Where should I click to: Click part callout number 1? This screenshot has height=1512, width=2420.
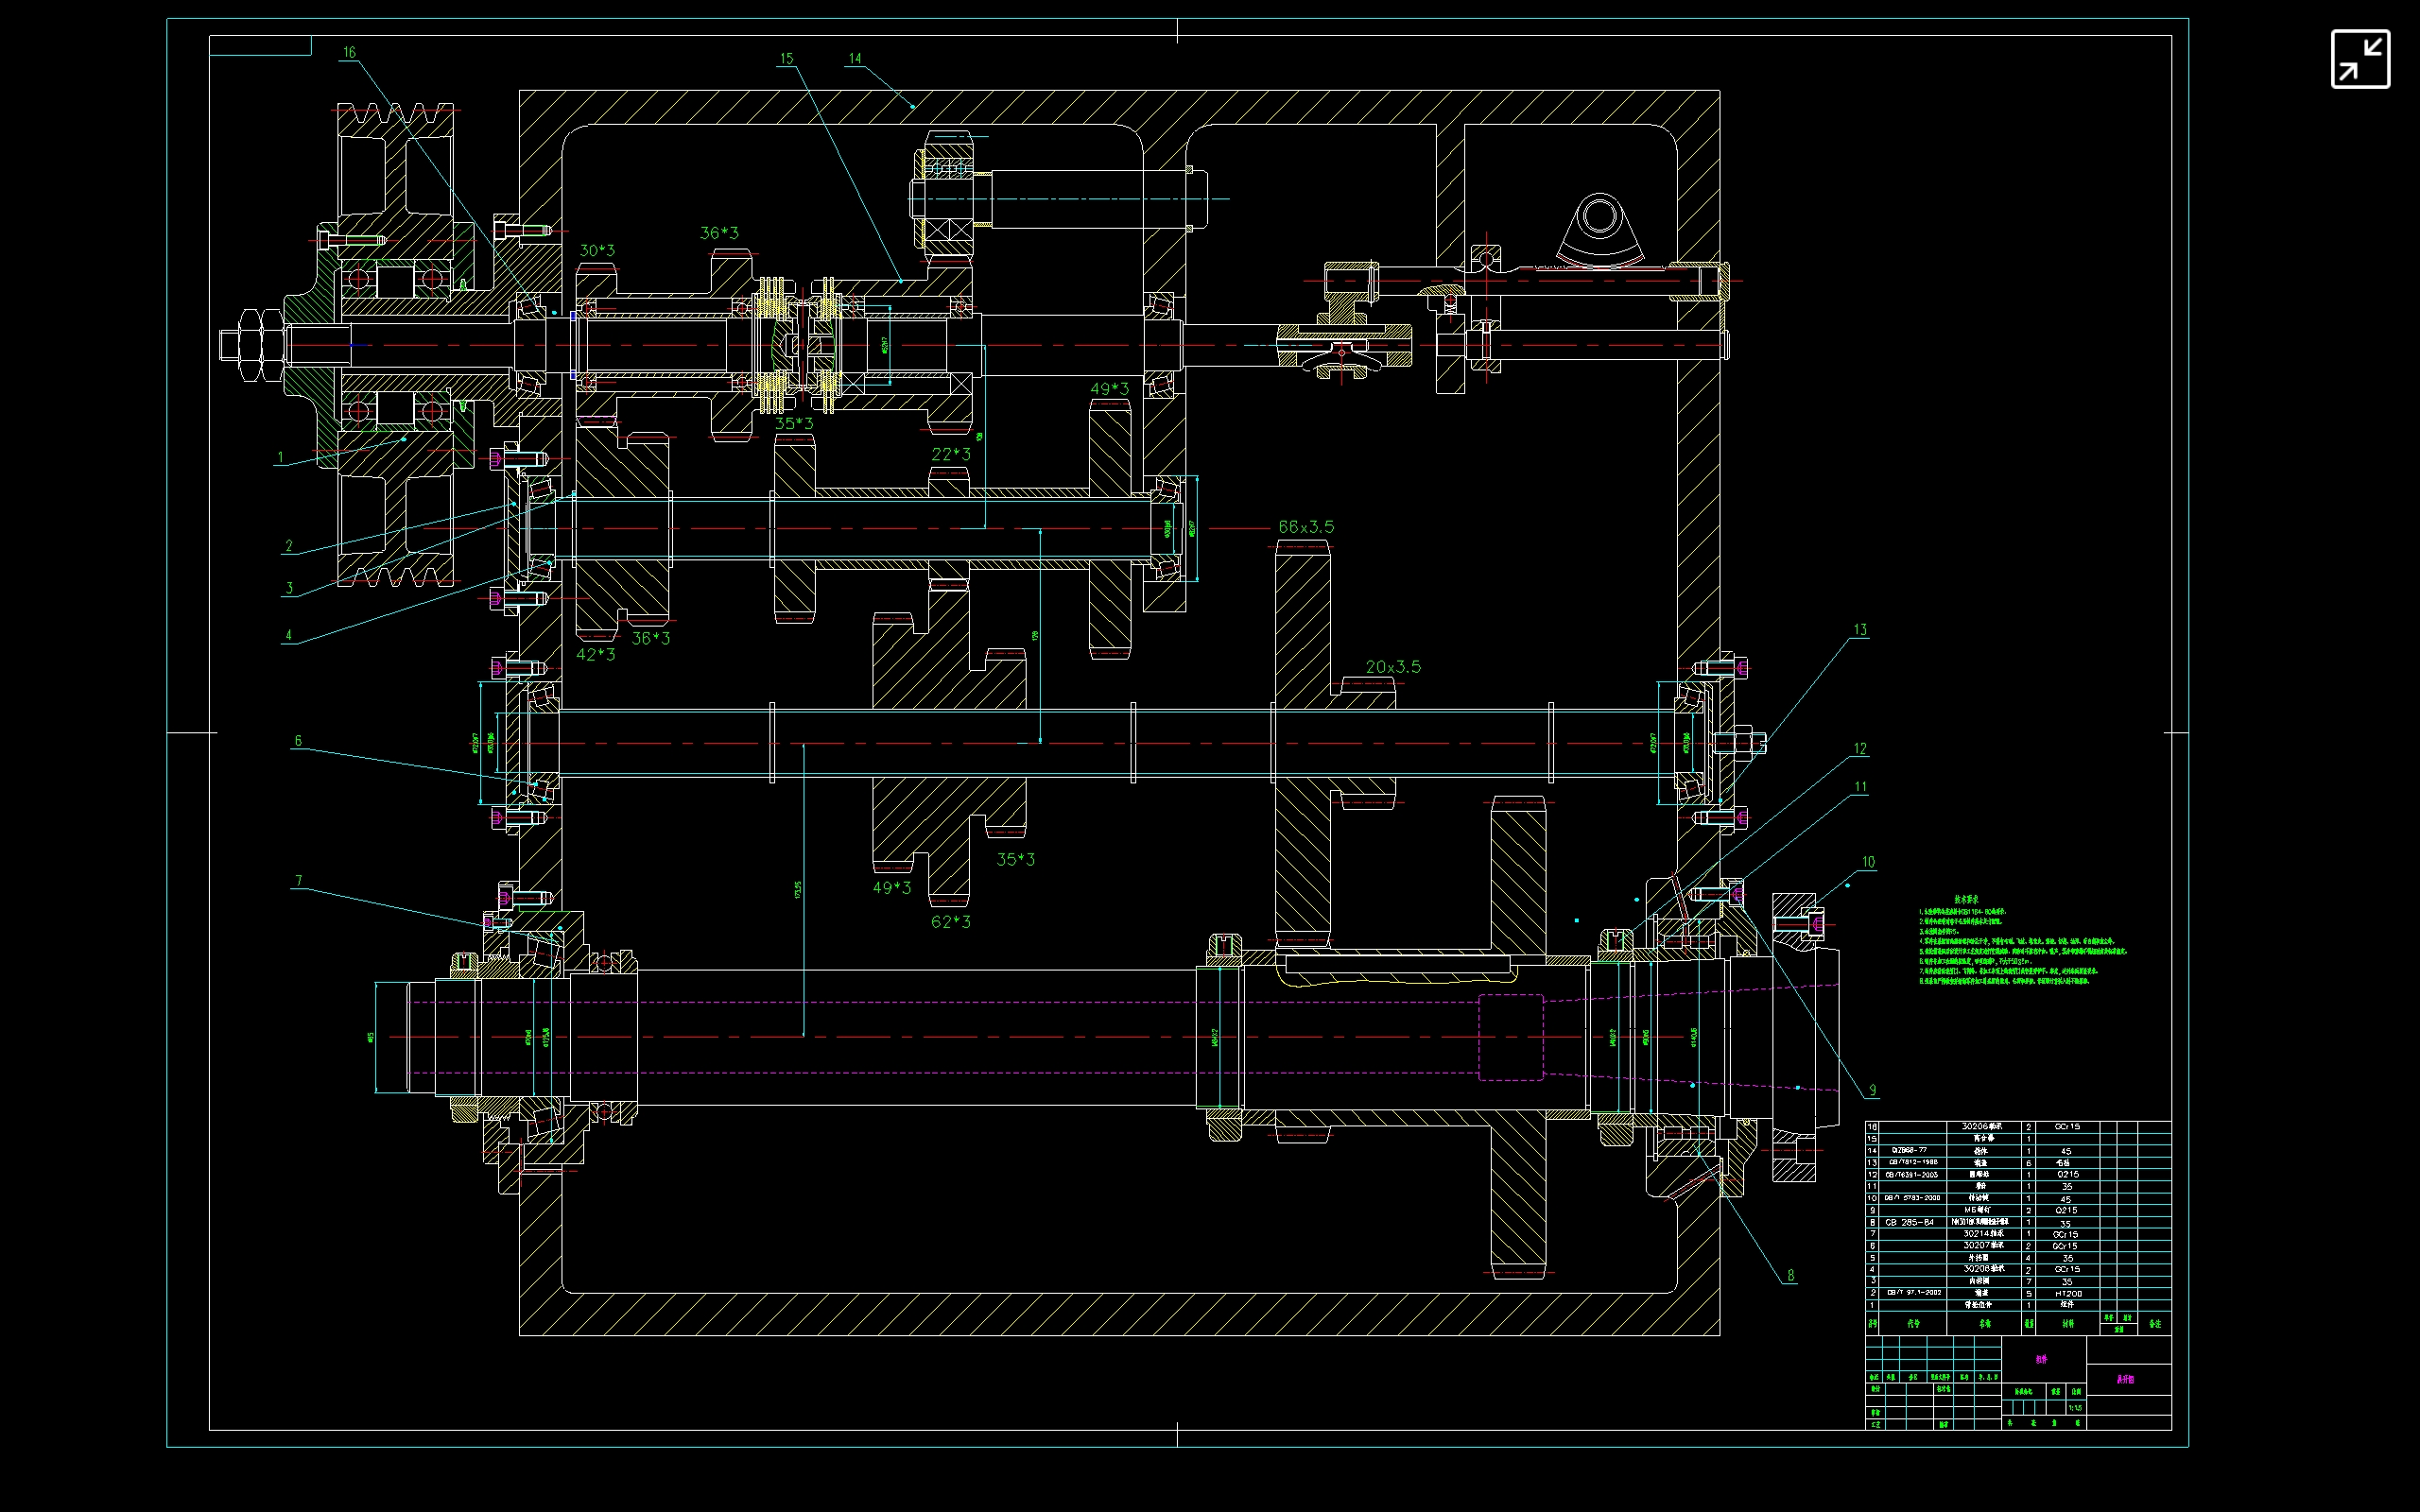pyautogui.click(x=280, y=458)
